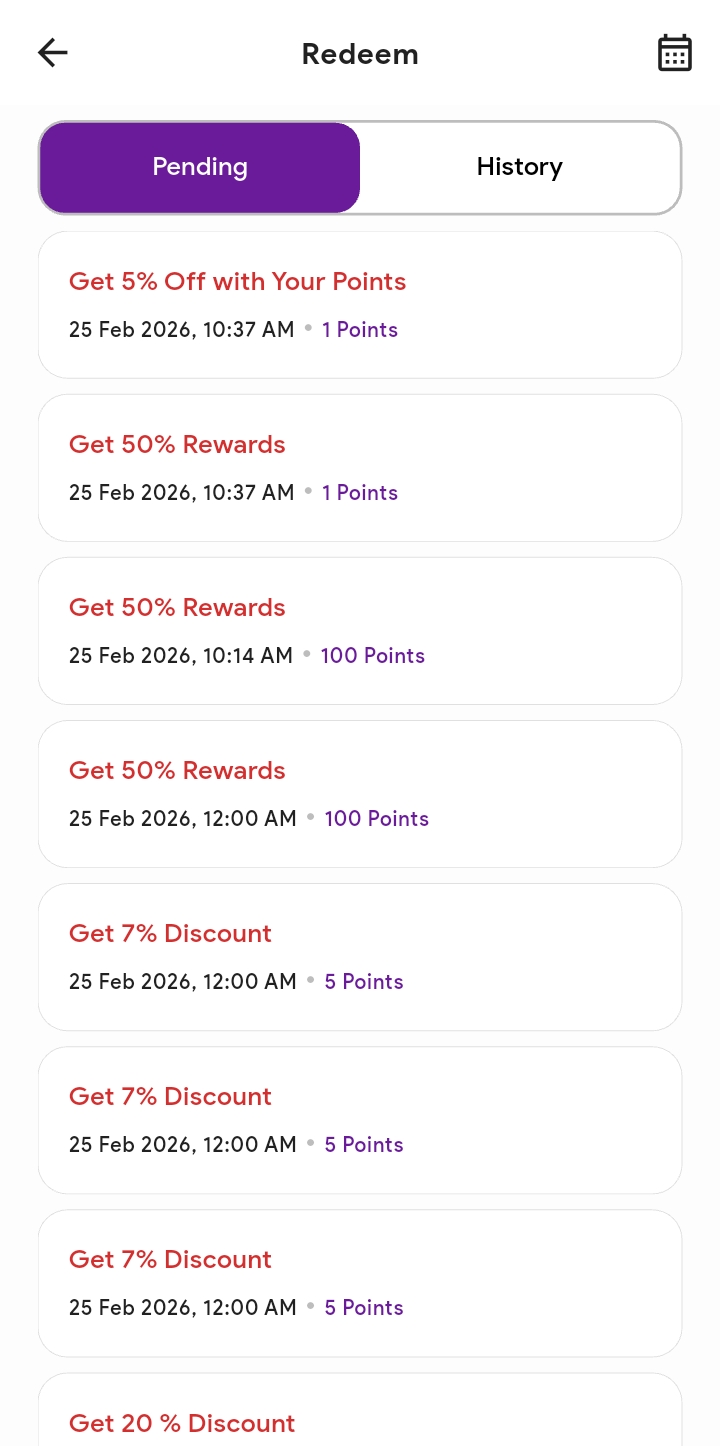The width and height of the screenshot is (720, 1446).
Task: Click the Get 20 % Discount title
Action: [182, 1423]
